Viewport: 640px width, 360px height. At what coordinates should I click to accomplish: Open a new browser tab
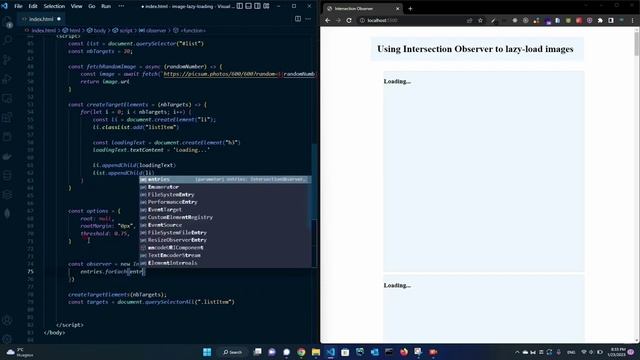[410, 9]
